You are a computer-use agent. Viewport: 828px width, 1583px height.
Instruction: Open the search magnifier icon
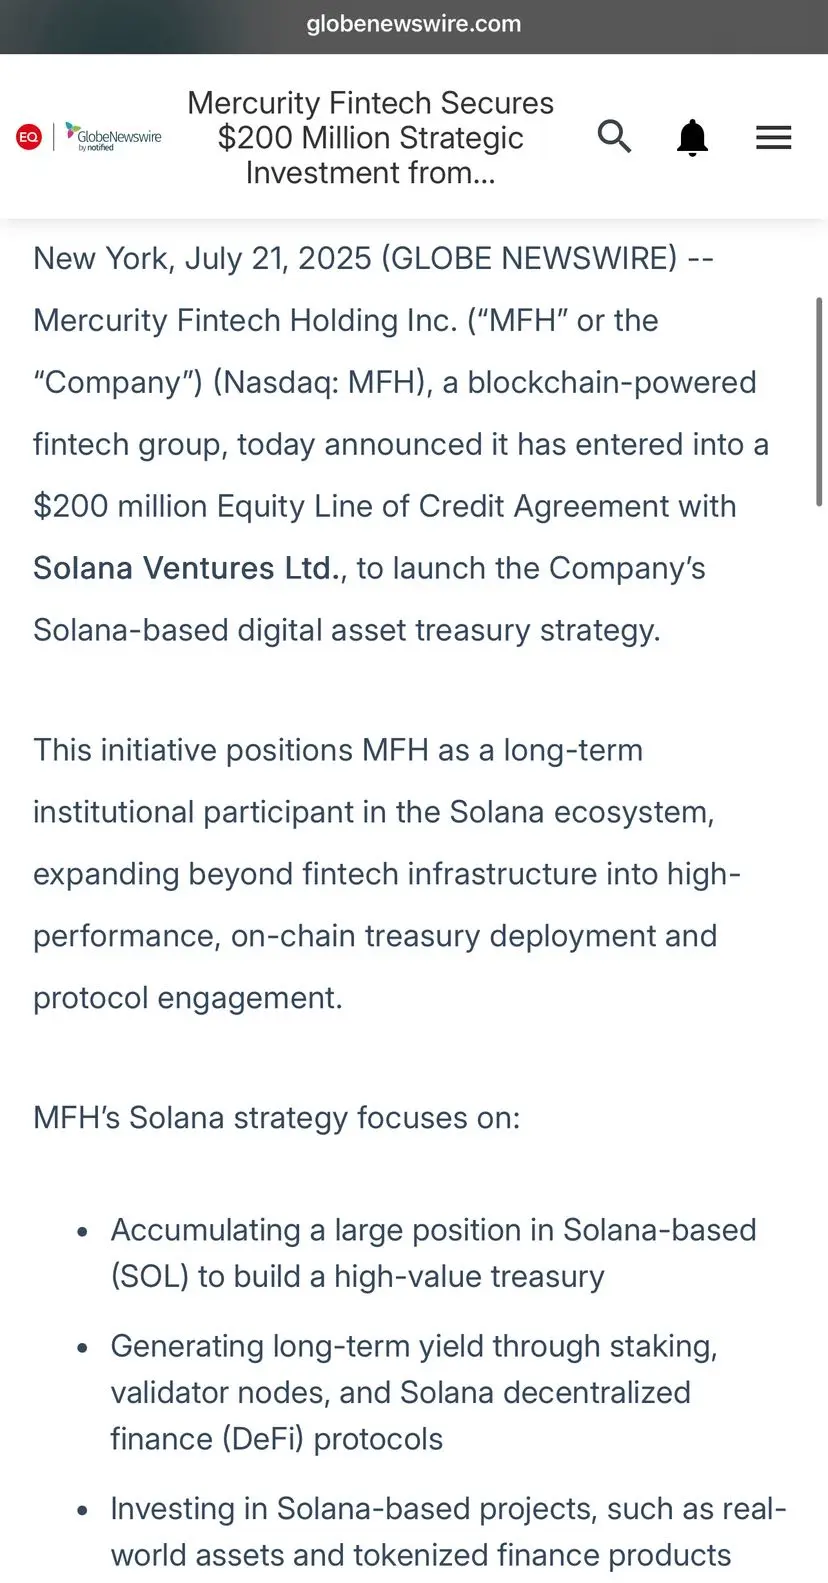click(x=614, y=136)
